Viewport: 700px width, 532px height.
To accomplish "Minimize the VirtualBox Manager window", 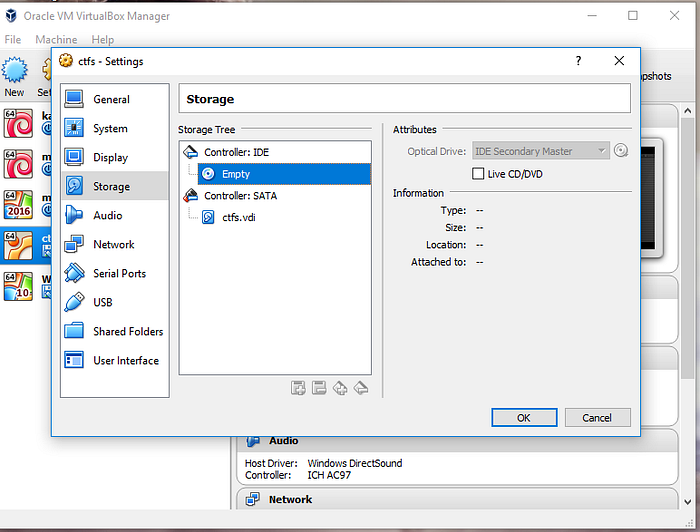I will click(x=592, y=16).
